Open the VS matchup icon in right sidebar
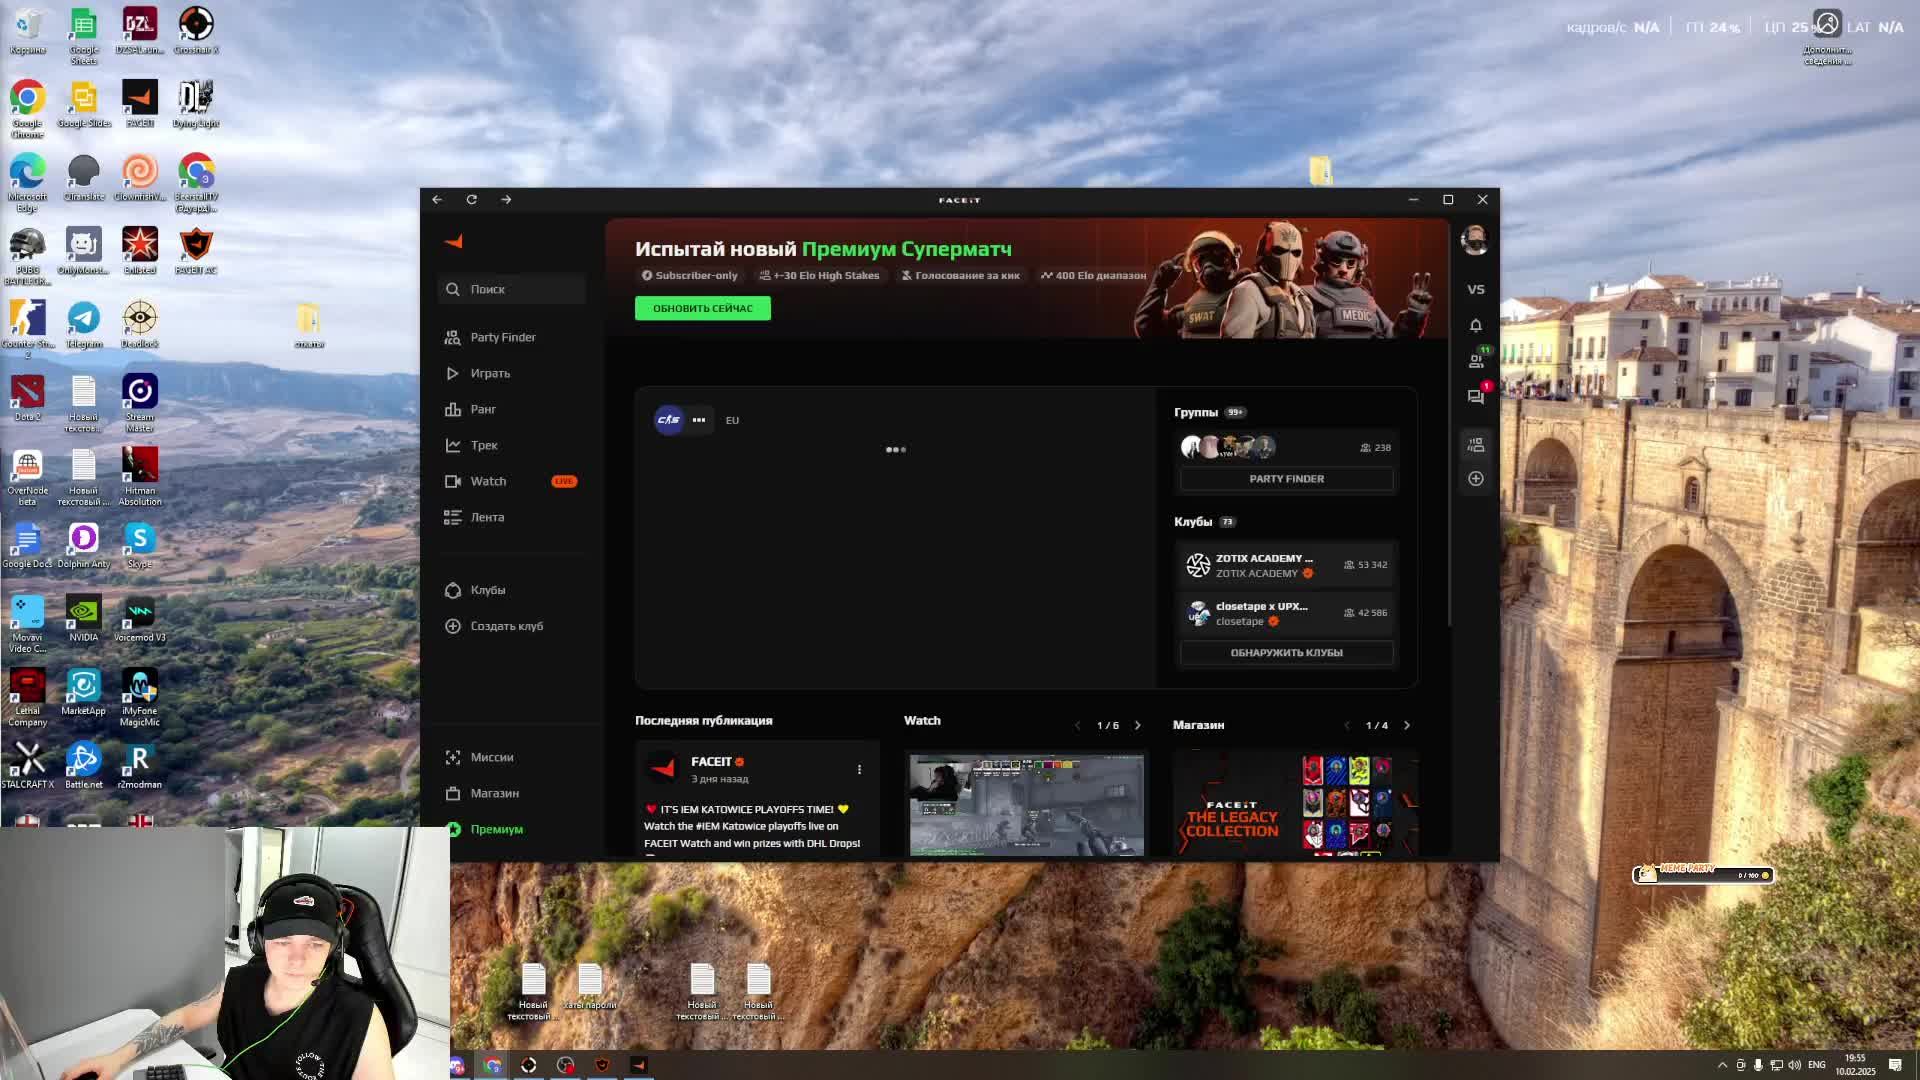The width and height of the screenshot is (1920, 1080). click(1475, 289)
